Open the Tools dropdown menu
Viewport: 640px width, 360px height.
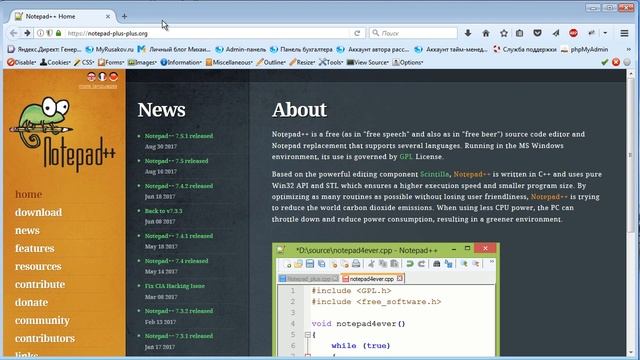point(331,62)
